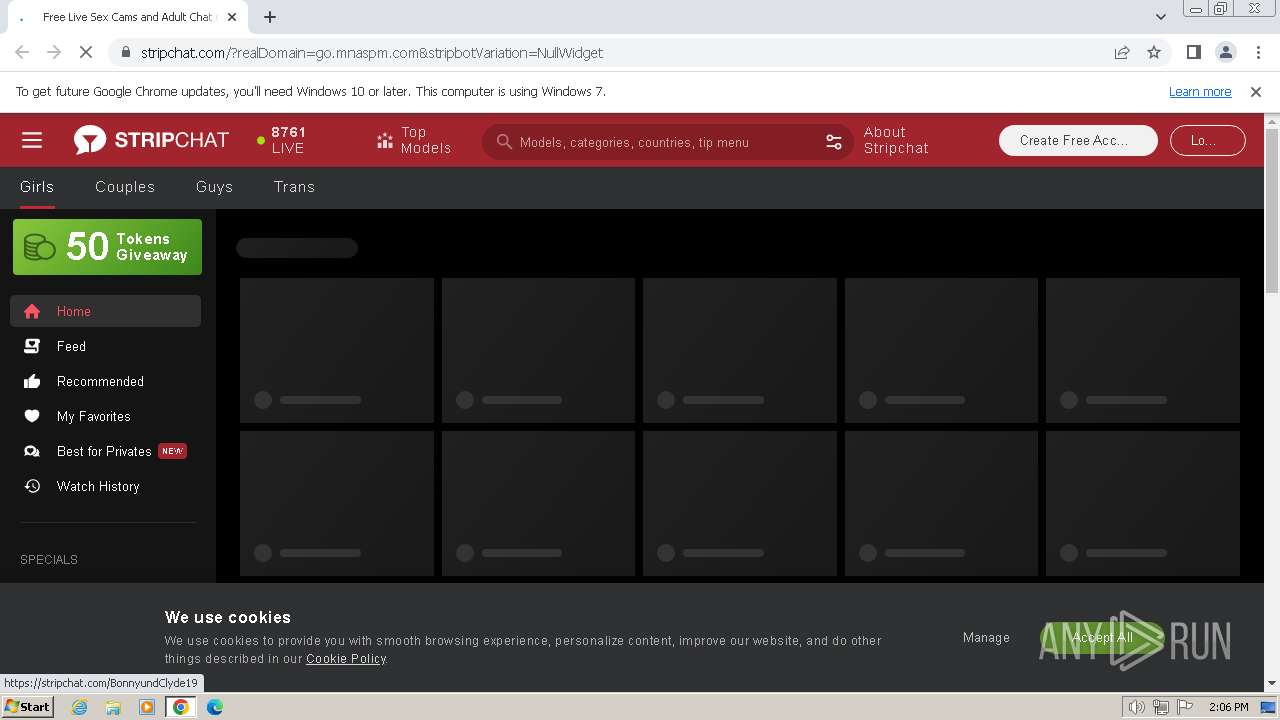Focus the models search field
Screen dimensions: 1280x720
667,142
